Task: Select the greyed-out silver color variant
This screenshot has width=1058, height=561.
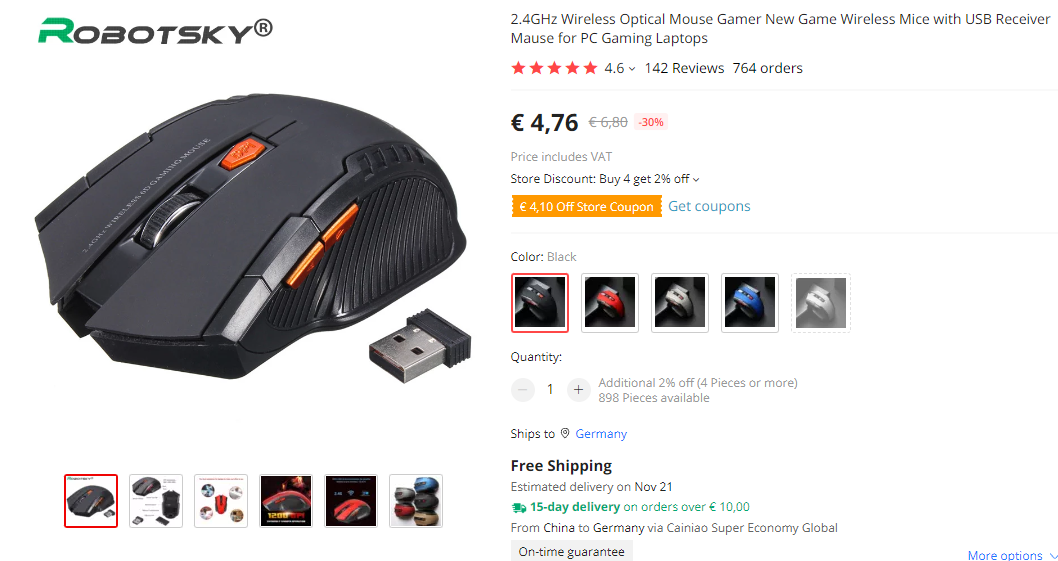Action: tap(820, 302)
